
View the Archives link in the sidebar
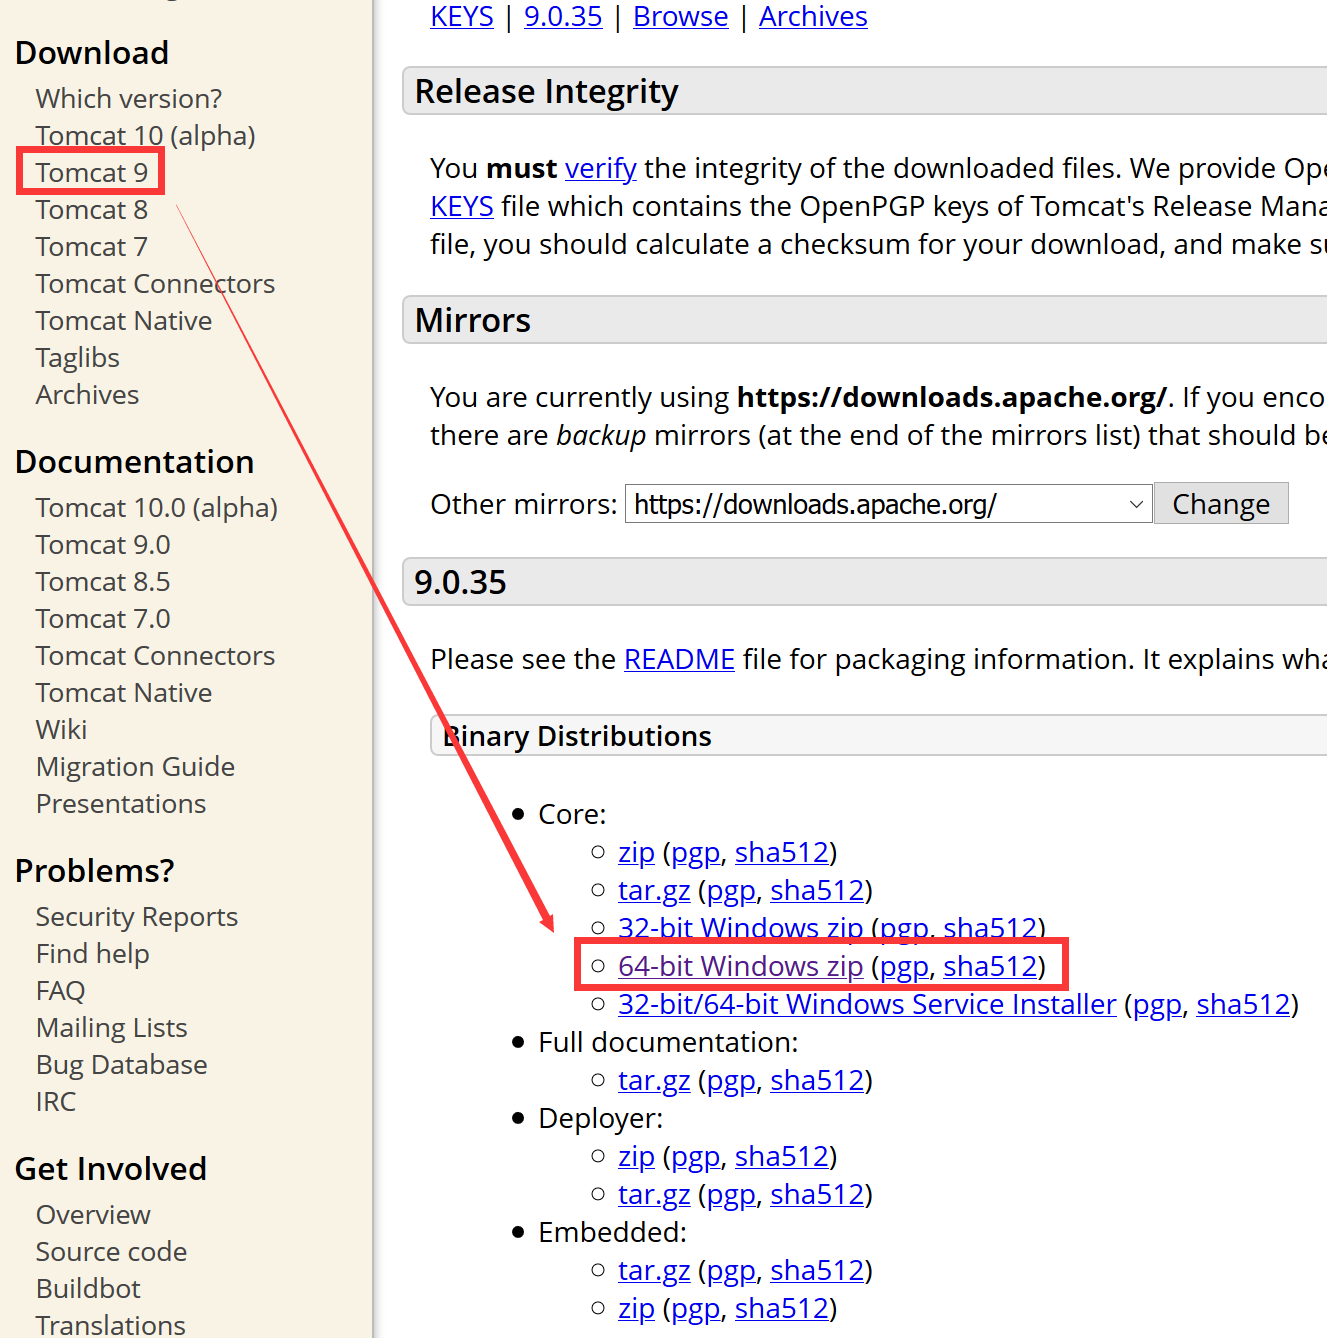87,394
